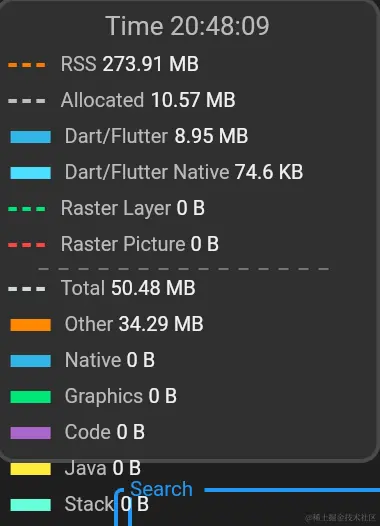Viewport: 380px width, 526px height.
Task: Select the yellow Java memory swatch
Action: click(x=31, y=469)
